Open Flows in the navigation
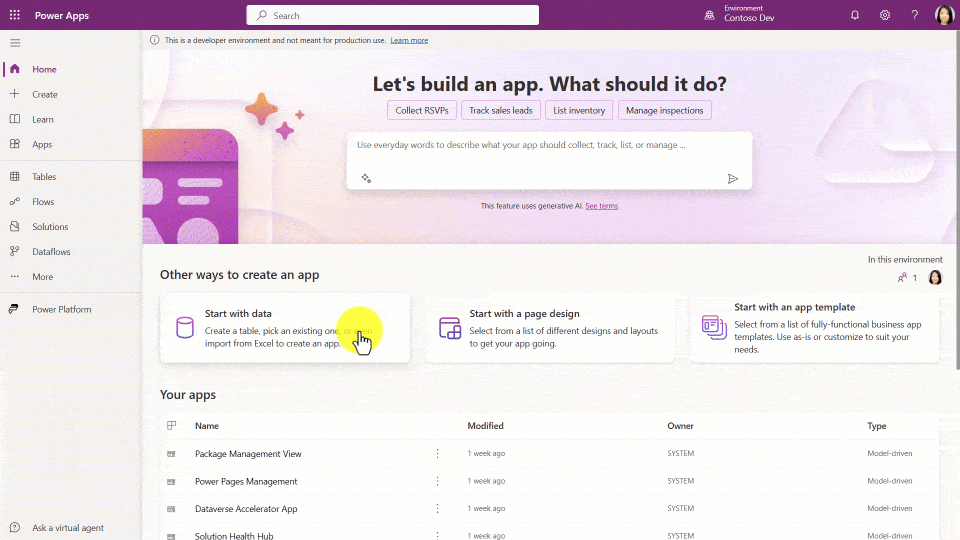The width and height of the screenshot is (960, 540). coord(43,201)
